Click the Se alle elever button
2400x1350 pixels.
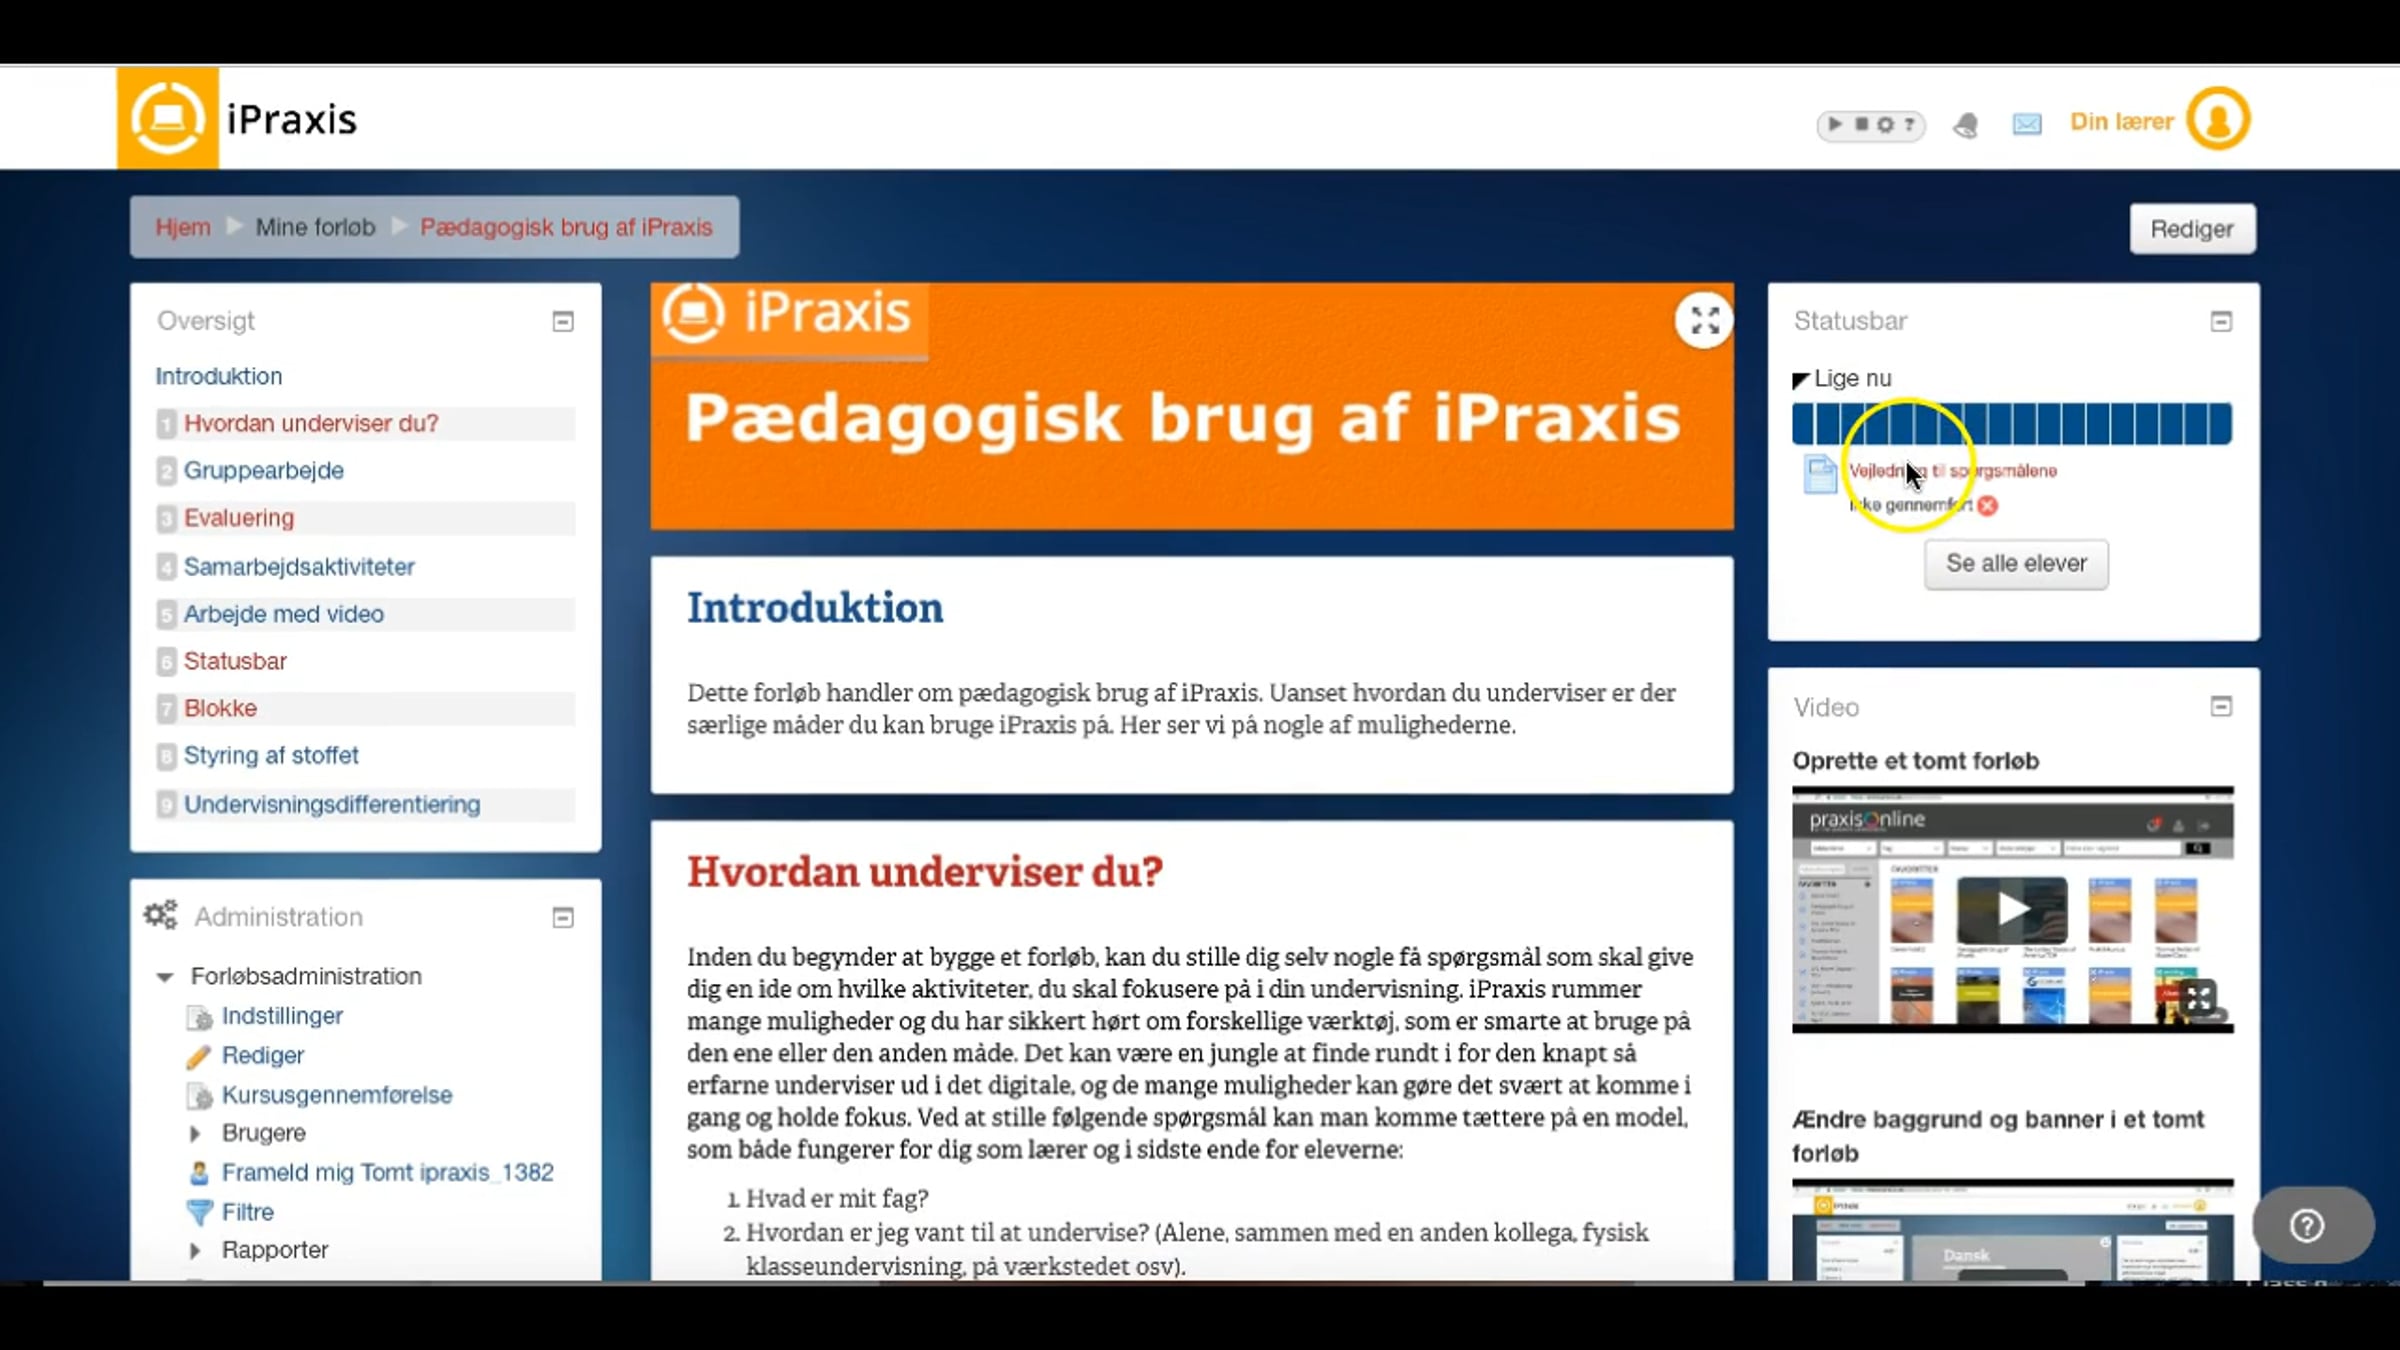[2016, 564]
